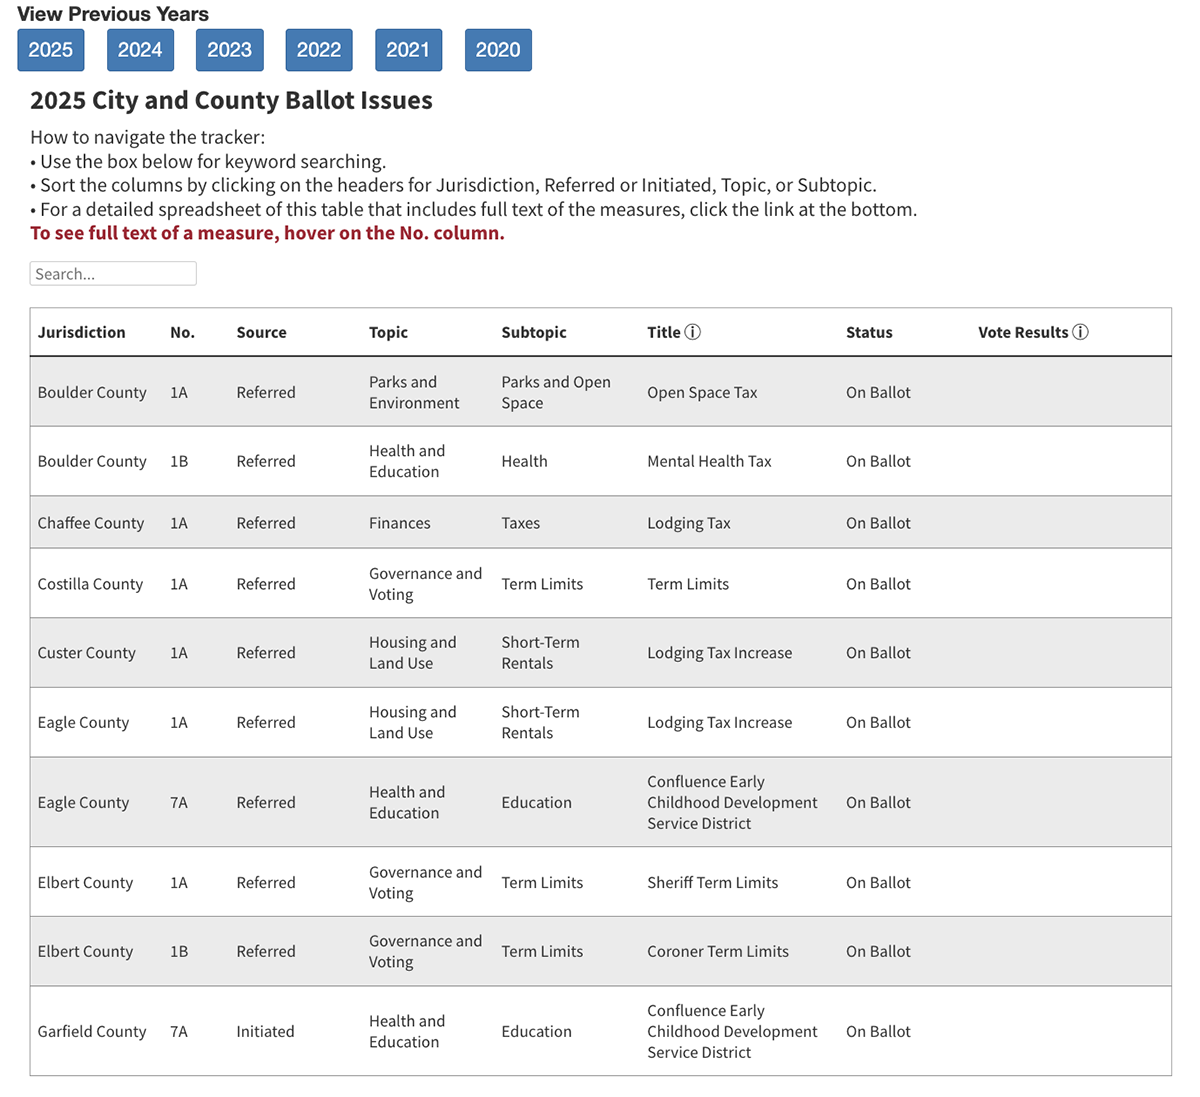Click measure 7A for Garfield County
Image resolution: width=1200 pixels, height=1097 pixels.
pyautogui.click(x=179, y=1032)
